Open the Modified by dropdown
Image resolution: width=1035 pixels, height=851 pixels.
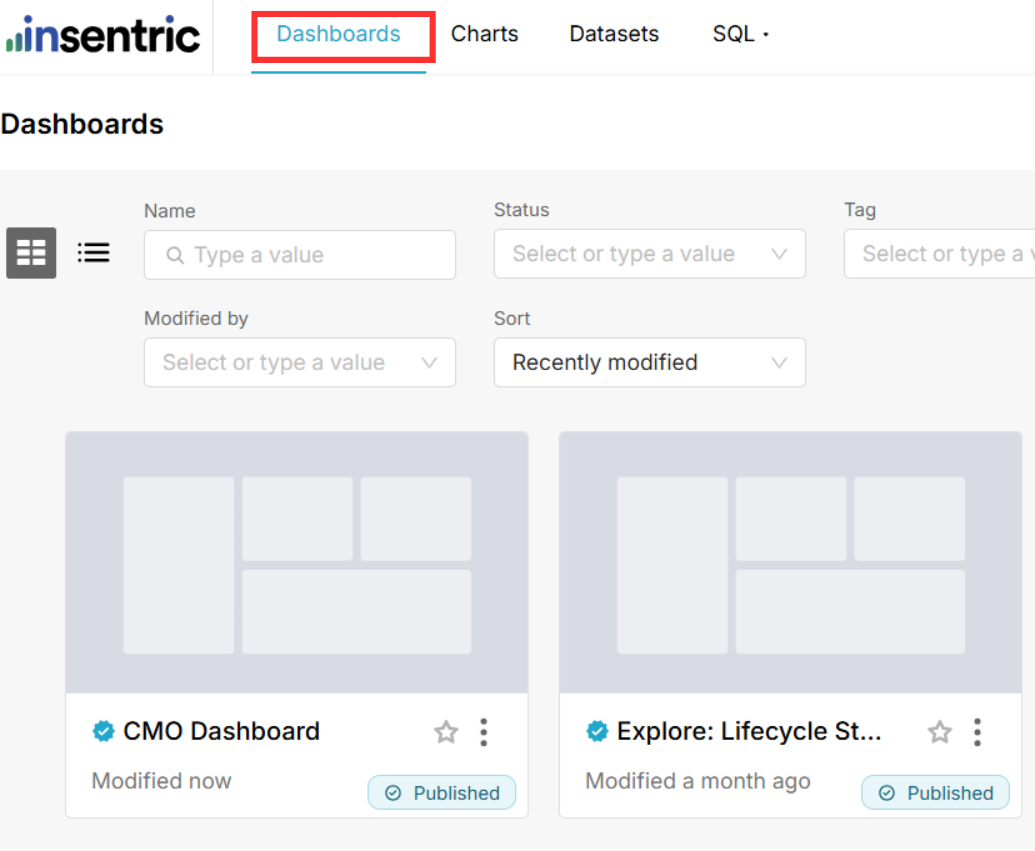coord(299,362)
